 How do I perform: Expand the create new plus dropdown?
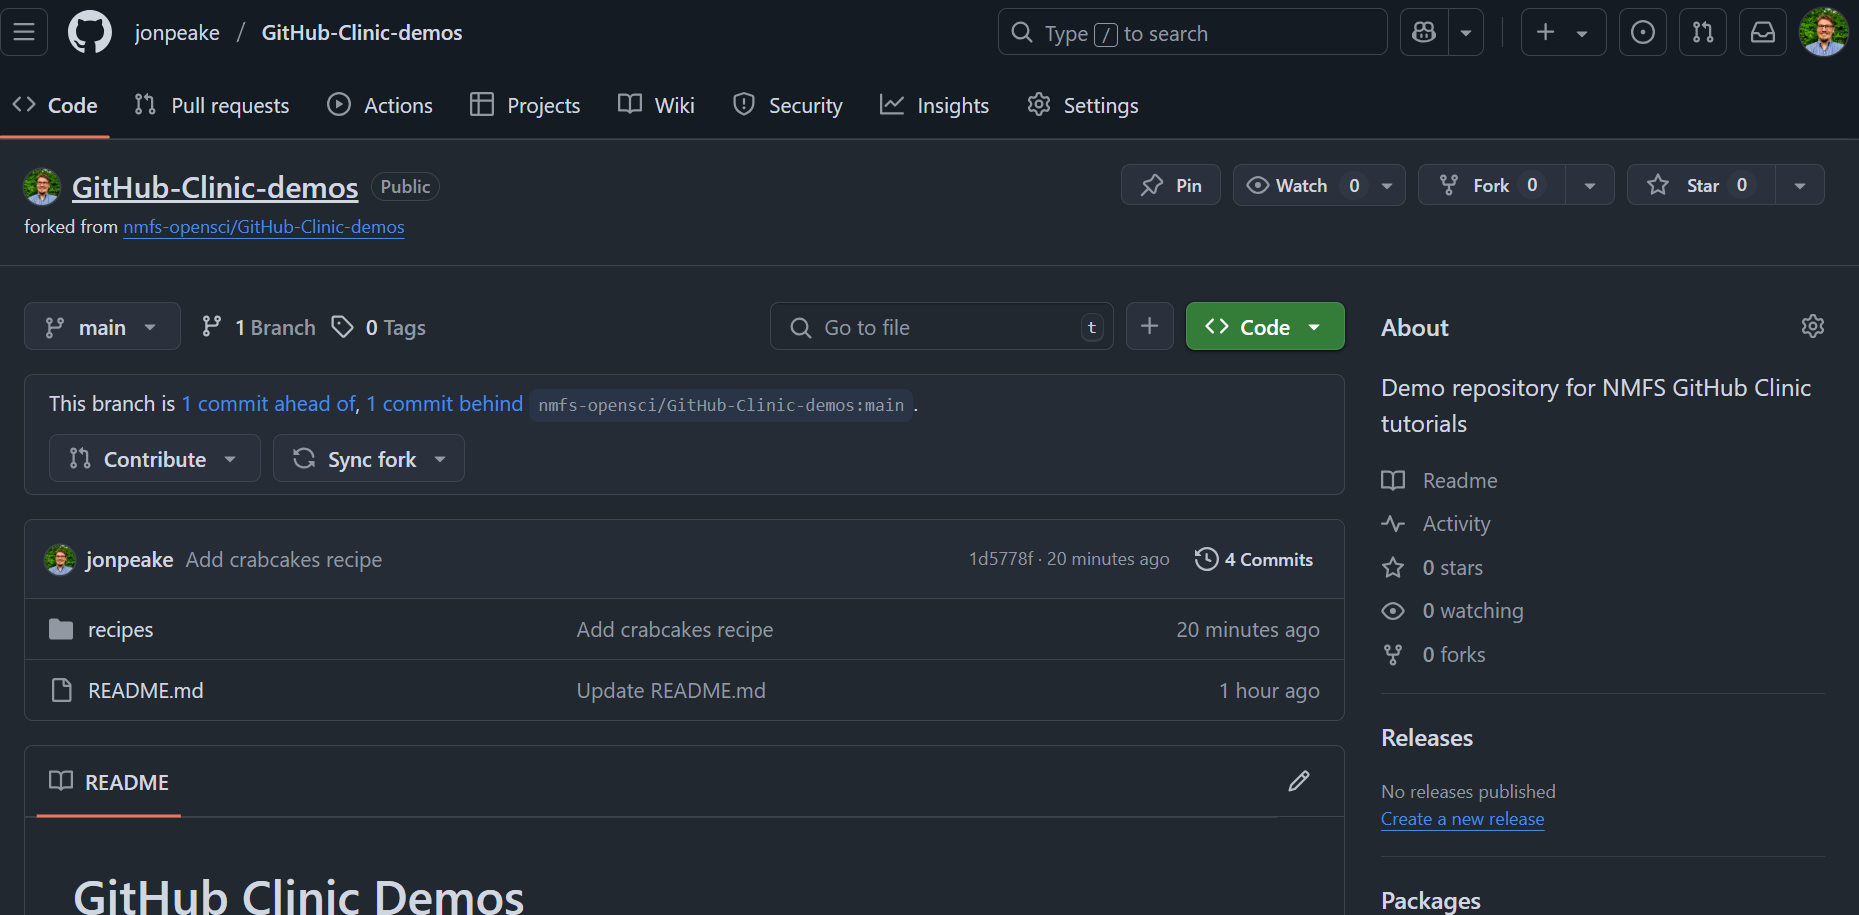pyautogui.click(x=1563, y=32)
